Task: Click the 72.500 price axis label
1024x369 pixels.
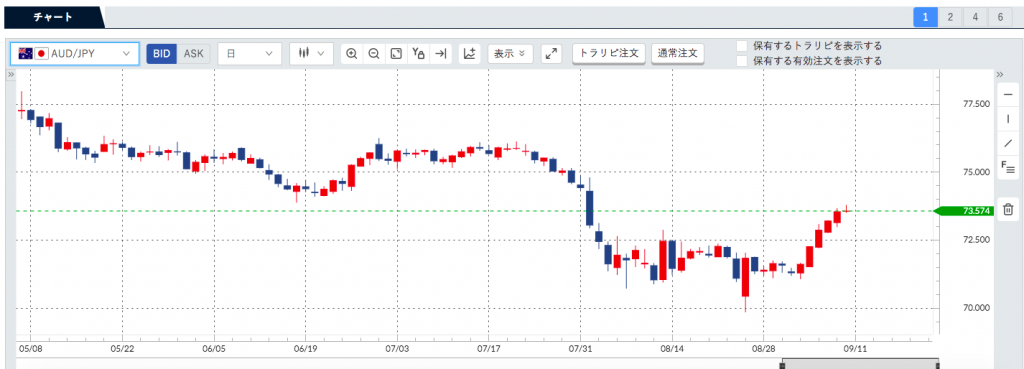Action: coord(976,240)
